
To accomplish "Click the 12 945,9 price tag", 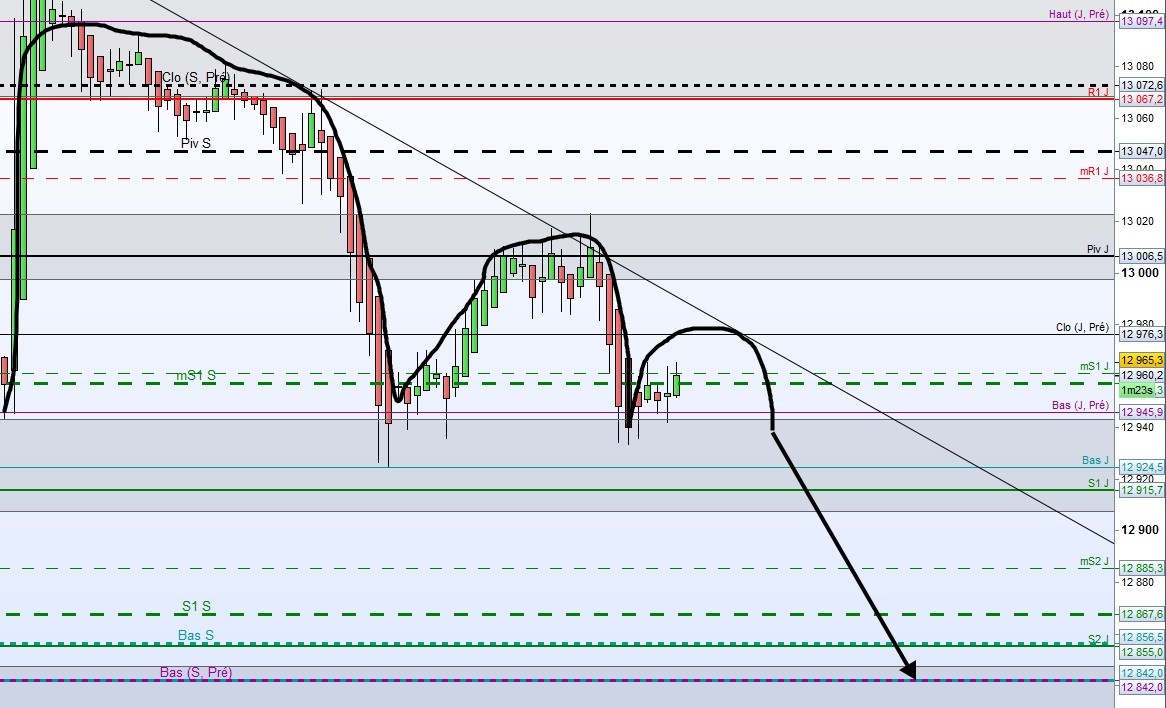I will (x=1141, y=412).
